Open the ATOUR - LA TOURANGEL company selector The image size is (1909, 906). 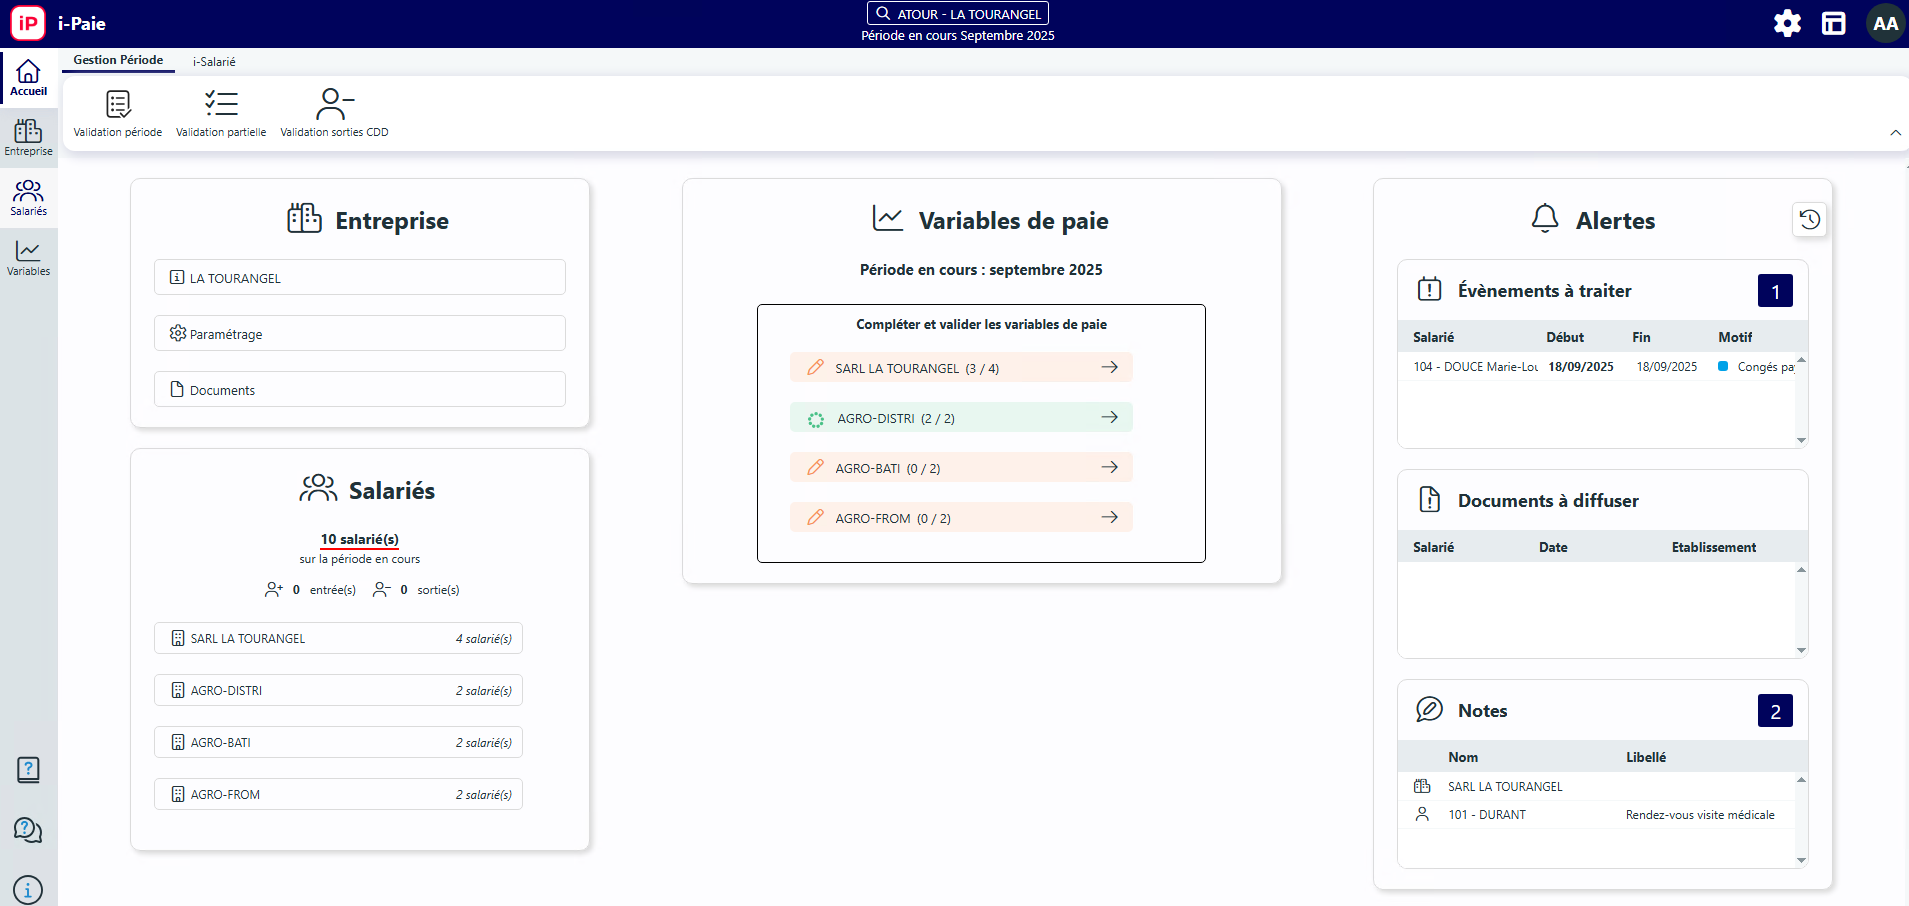[x=958, y=14]
